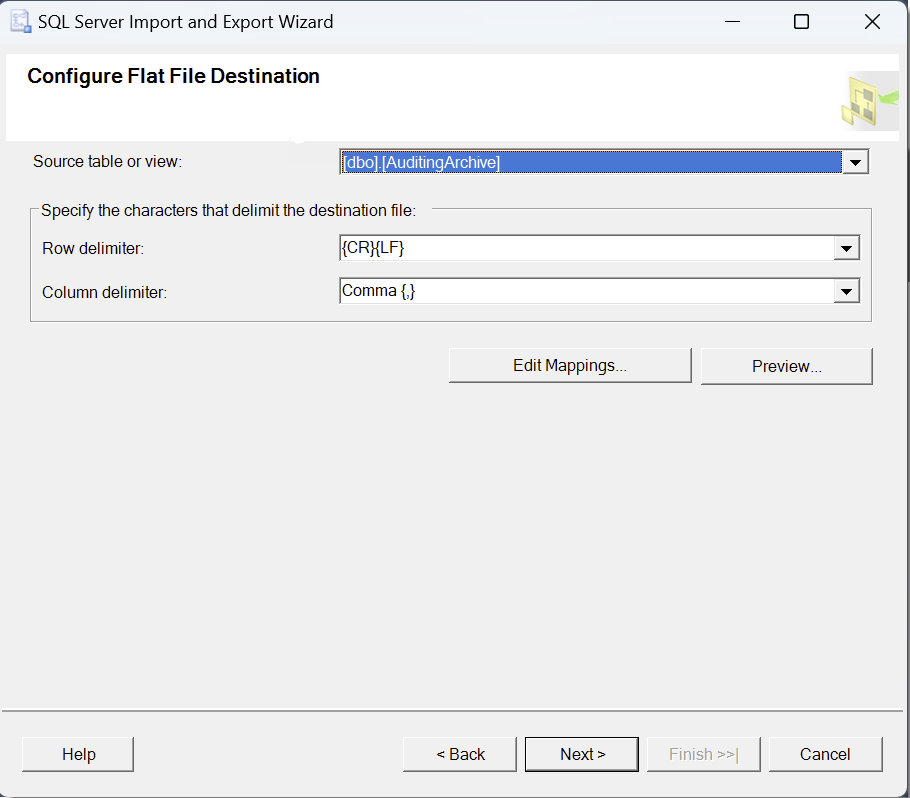Close the wizard window
The height and width of the screenshot is (798, 910).
point(872,22)
